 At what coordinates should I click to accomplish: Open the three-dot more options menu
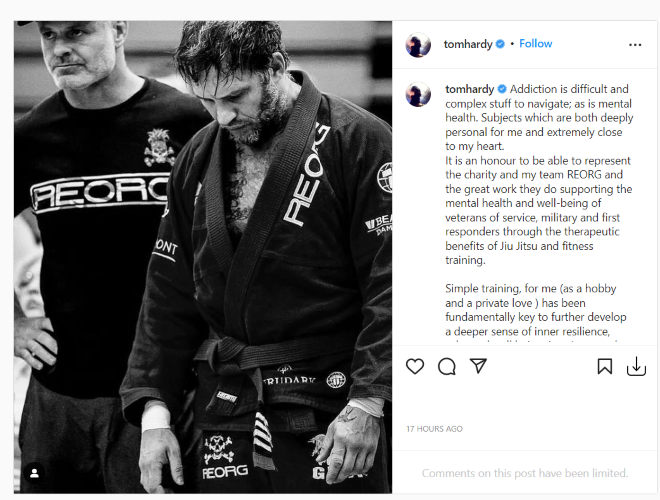[x=635, y=45]
